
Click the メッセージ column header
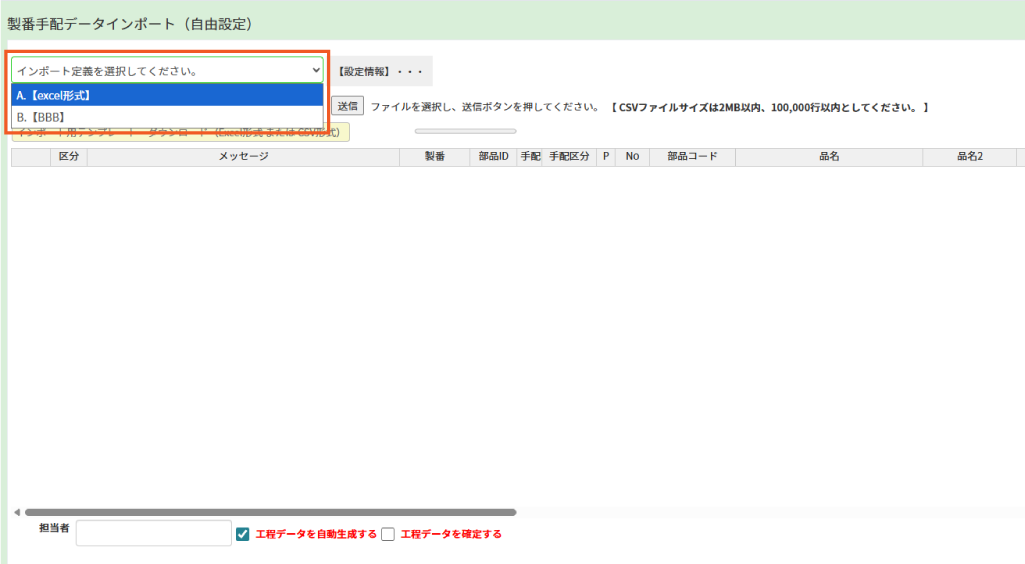click(243, 157)
